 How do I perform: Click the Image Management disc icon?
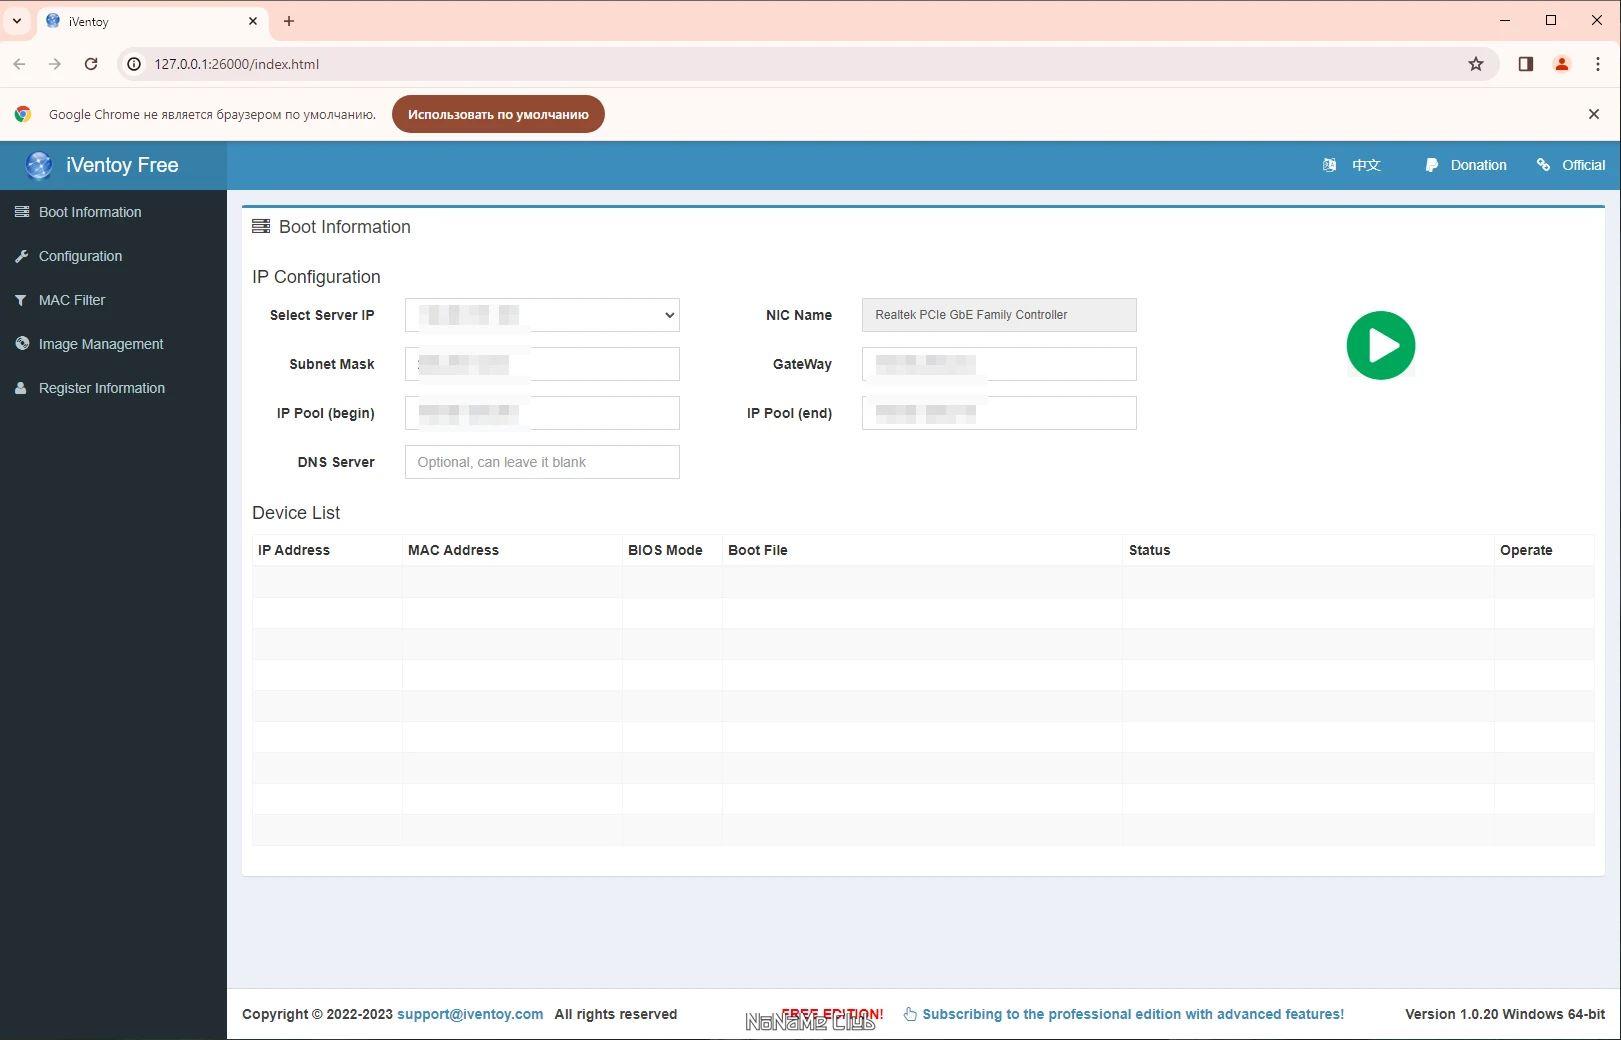[21, 344]
